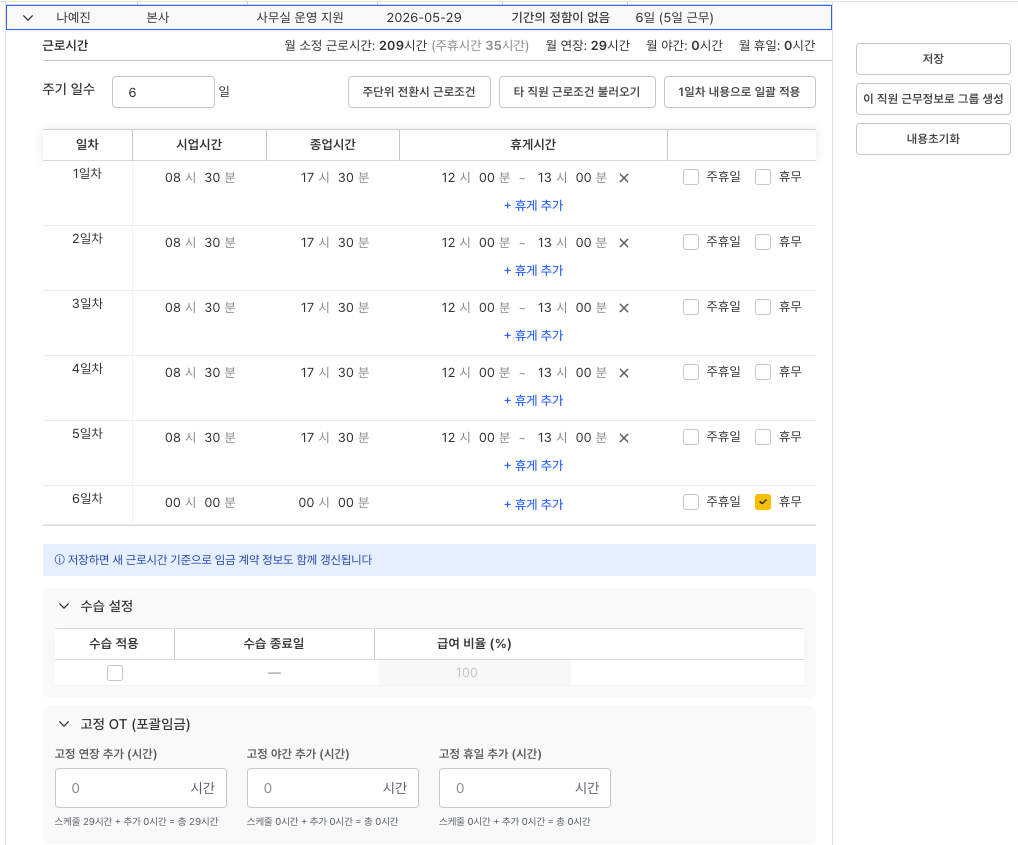Check 휴무 for 1일차
Screen dimensions: 1018x845
[x=763, y=177]
